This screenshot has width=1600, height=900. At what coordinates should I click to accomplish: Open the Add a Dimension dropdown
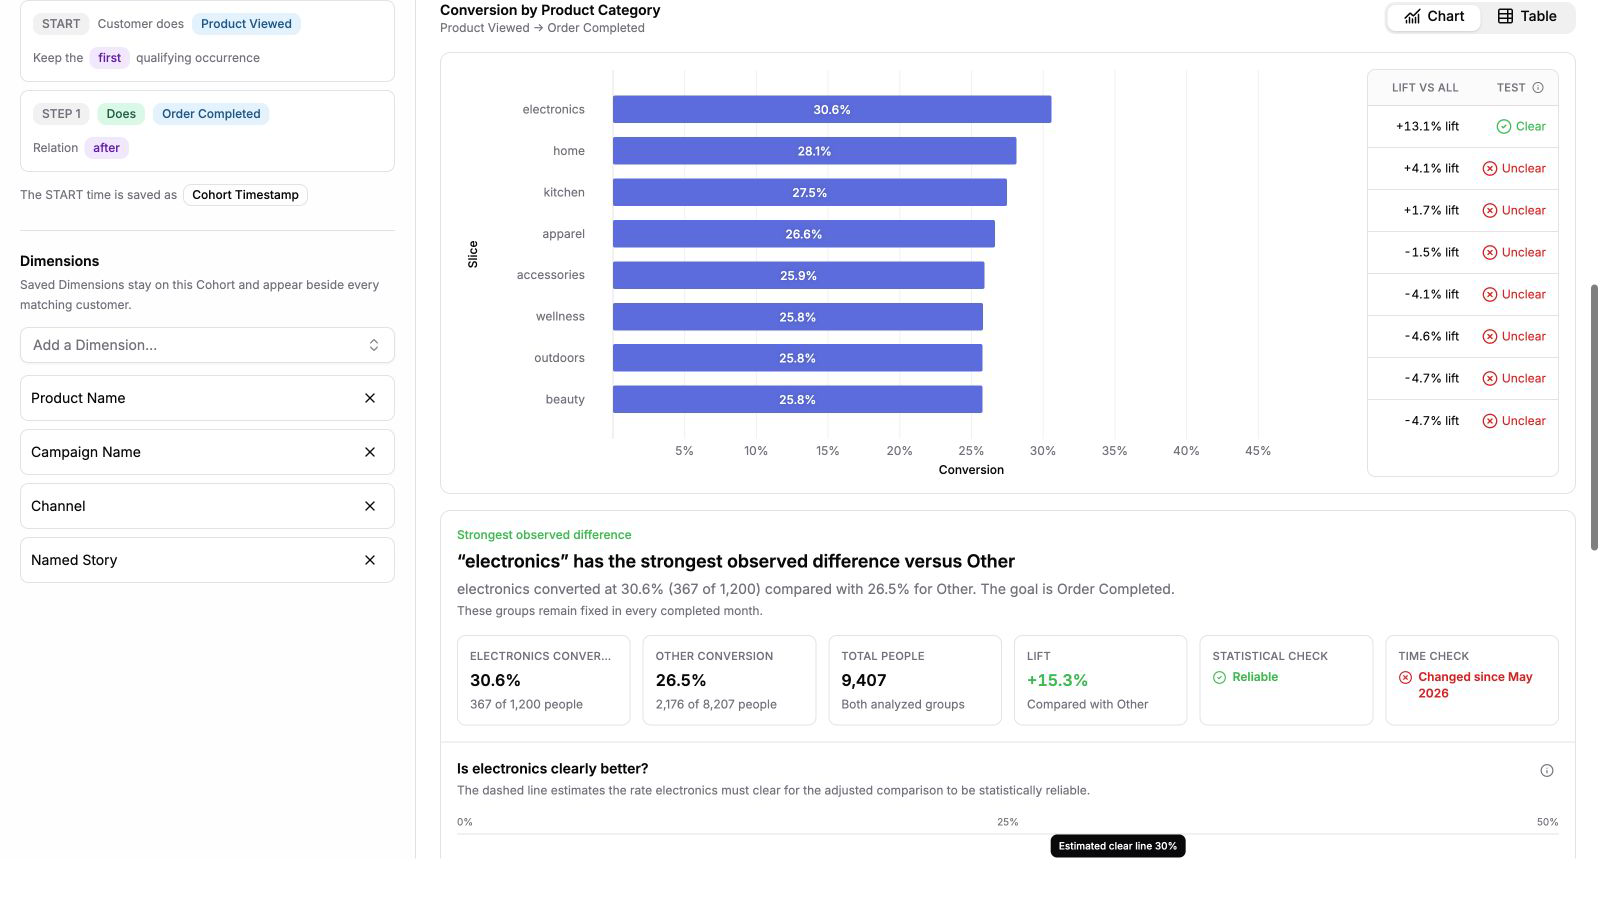pyautogui.click(x=207, y=345)
